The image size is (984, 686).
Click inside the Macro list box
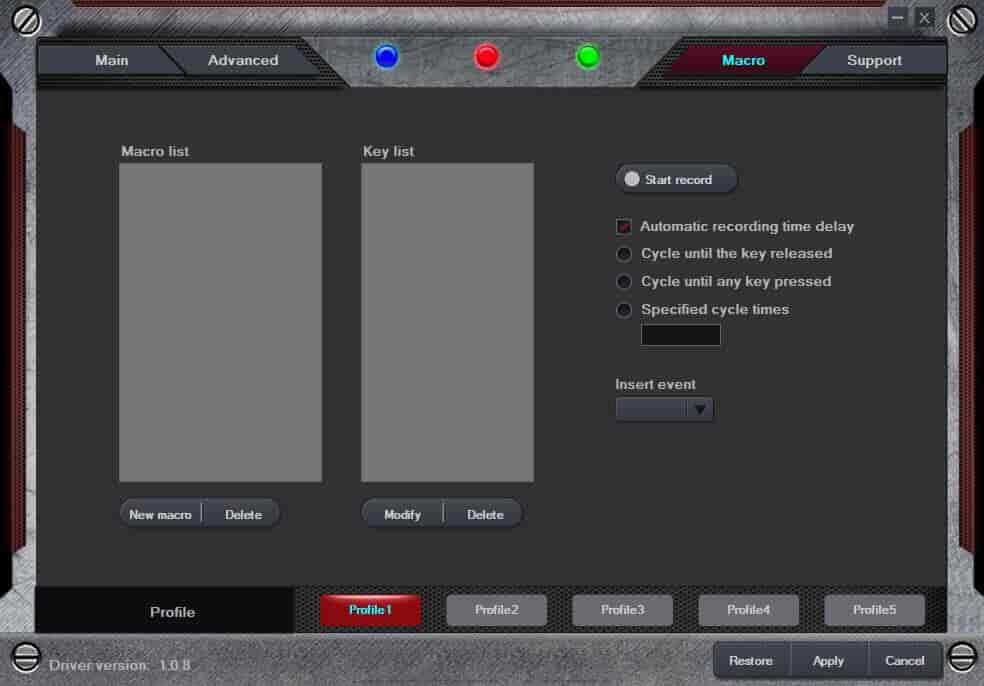(x=220, y=323)
